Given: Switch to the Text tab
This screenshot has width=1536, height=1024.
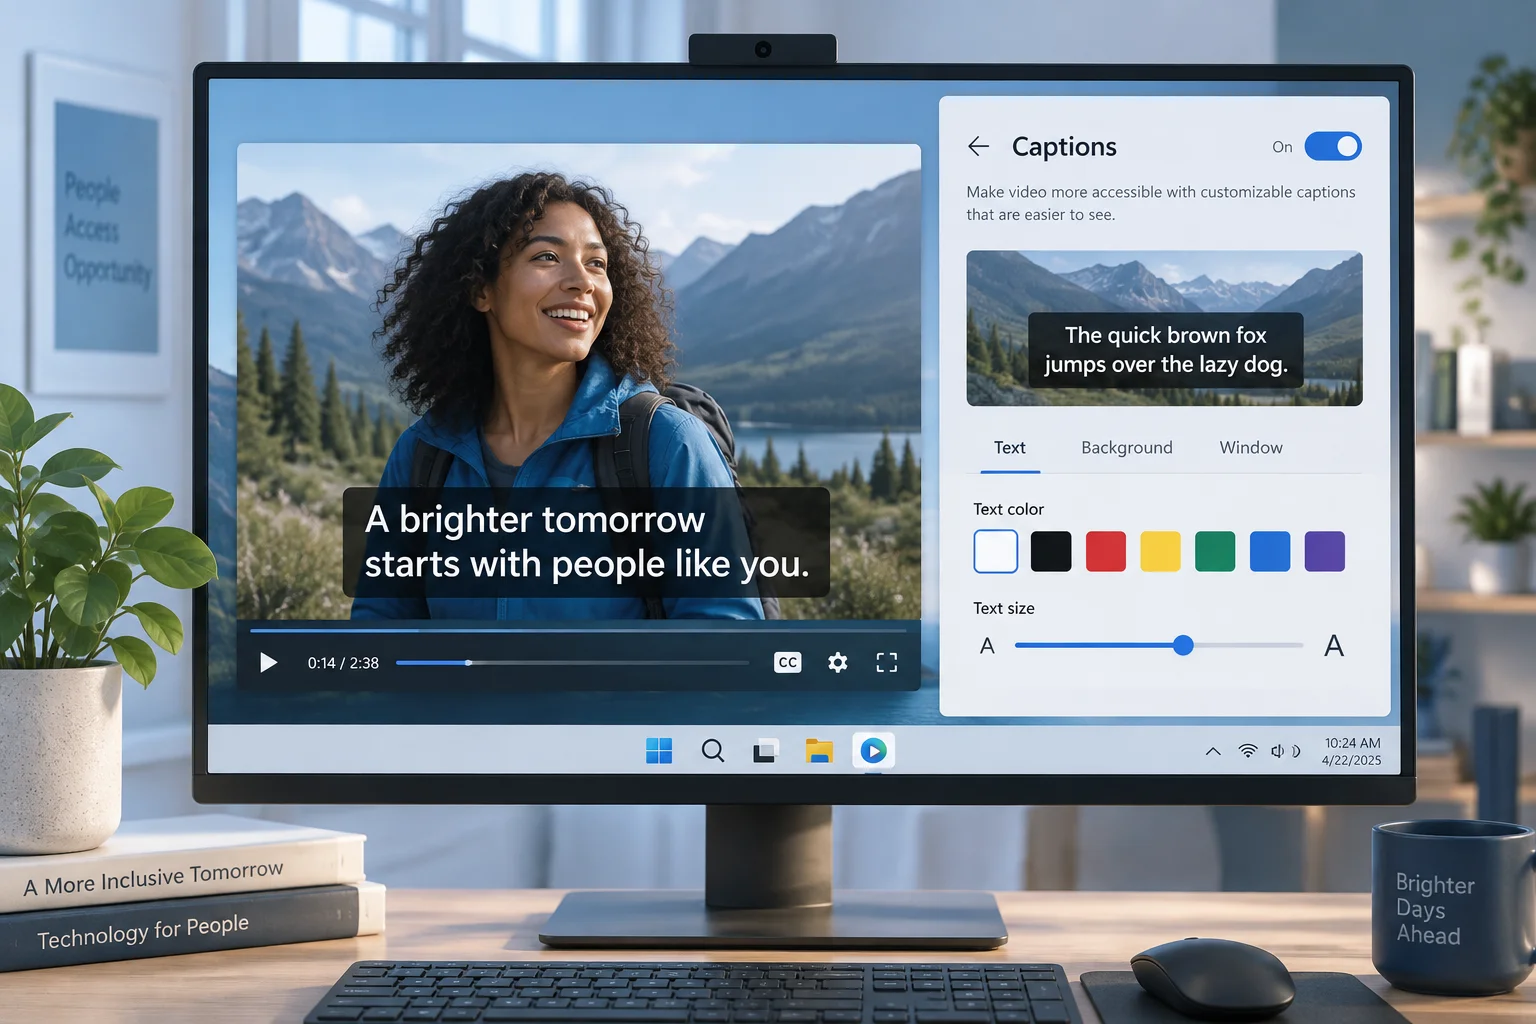Looking at the screenshot, I should coord(1010,448).
